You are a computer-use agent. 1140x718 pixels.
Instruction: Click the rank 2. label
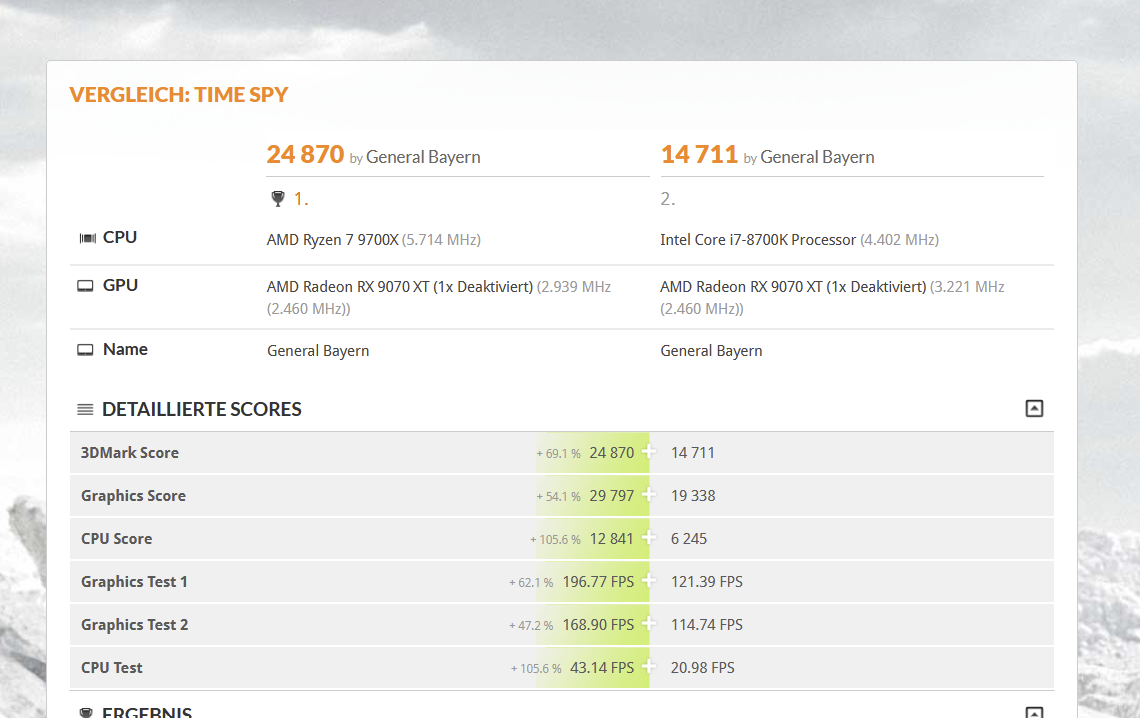point(667,198)
